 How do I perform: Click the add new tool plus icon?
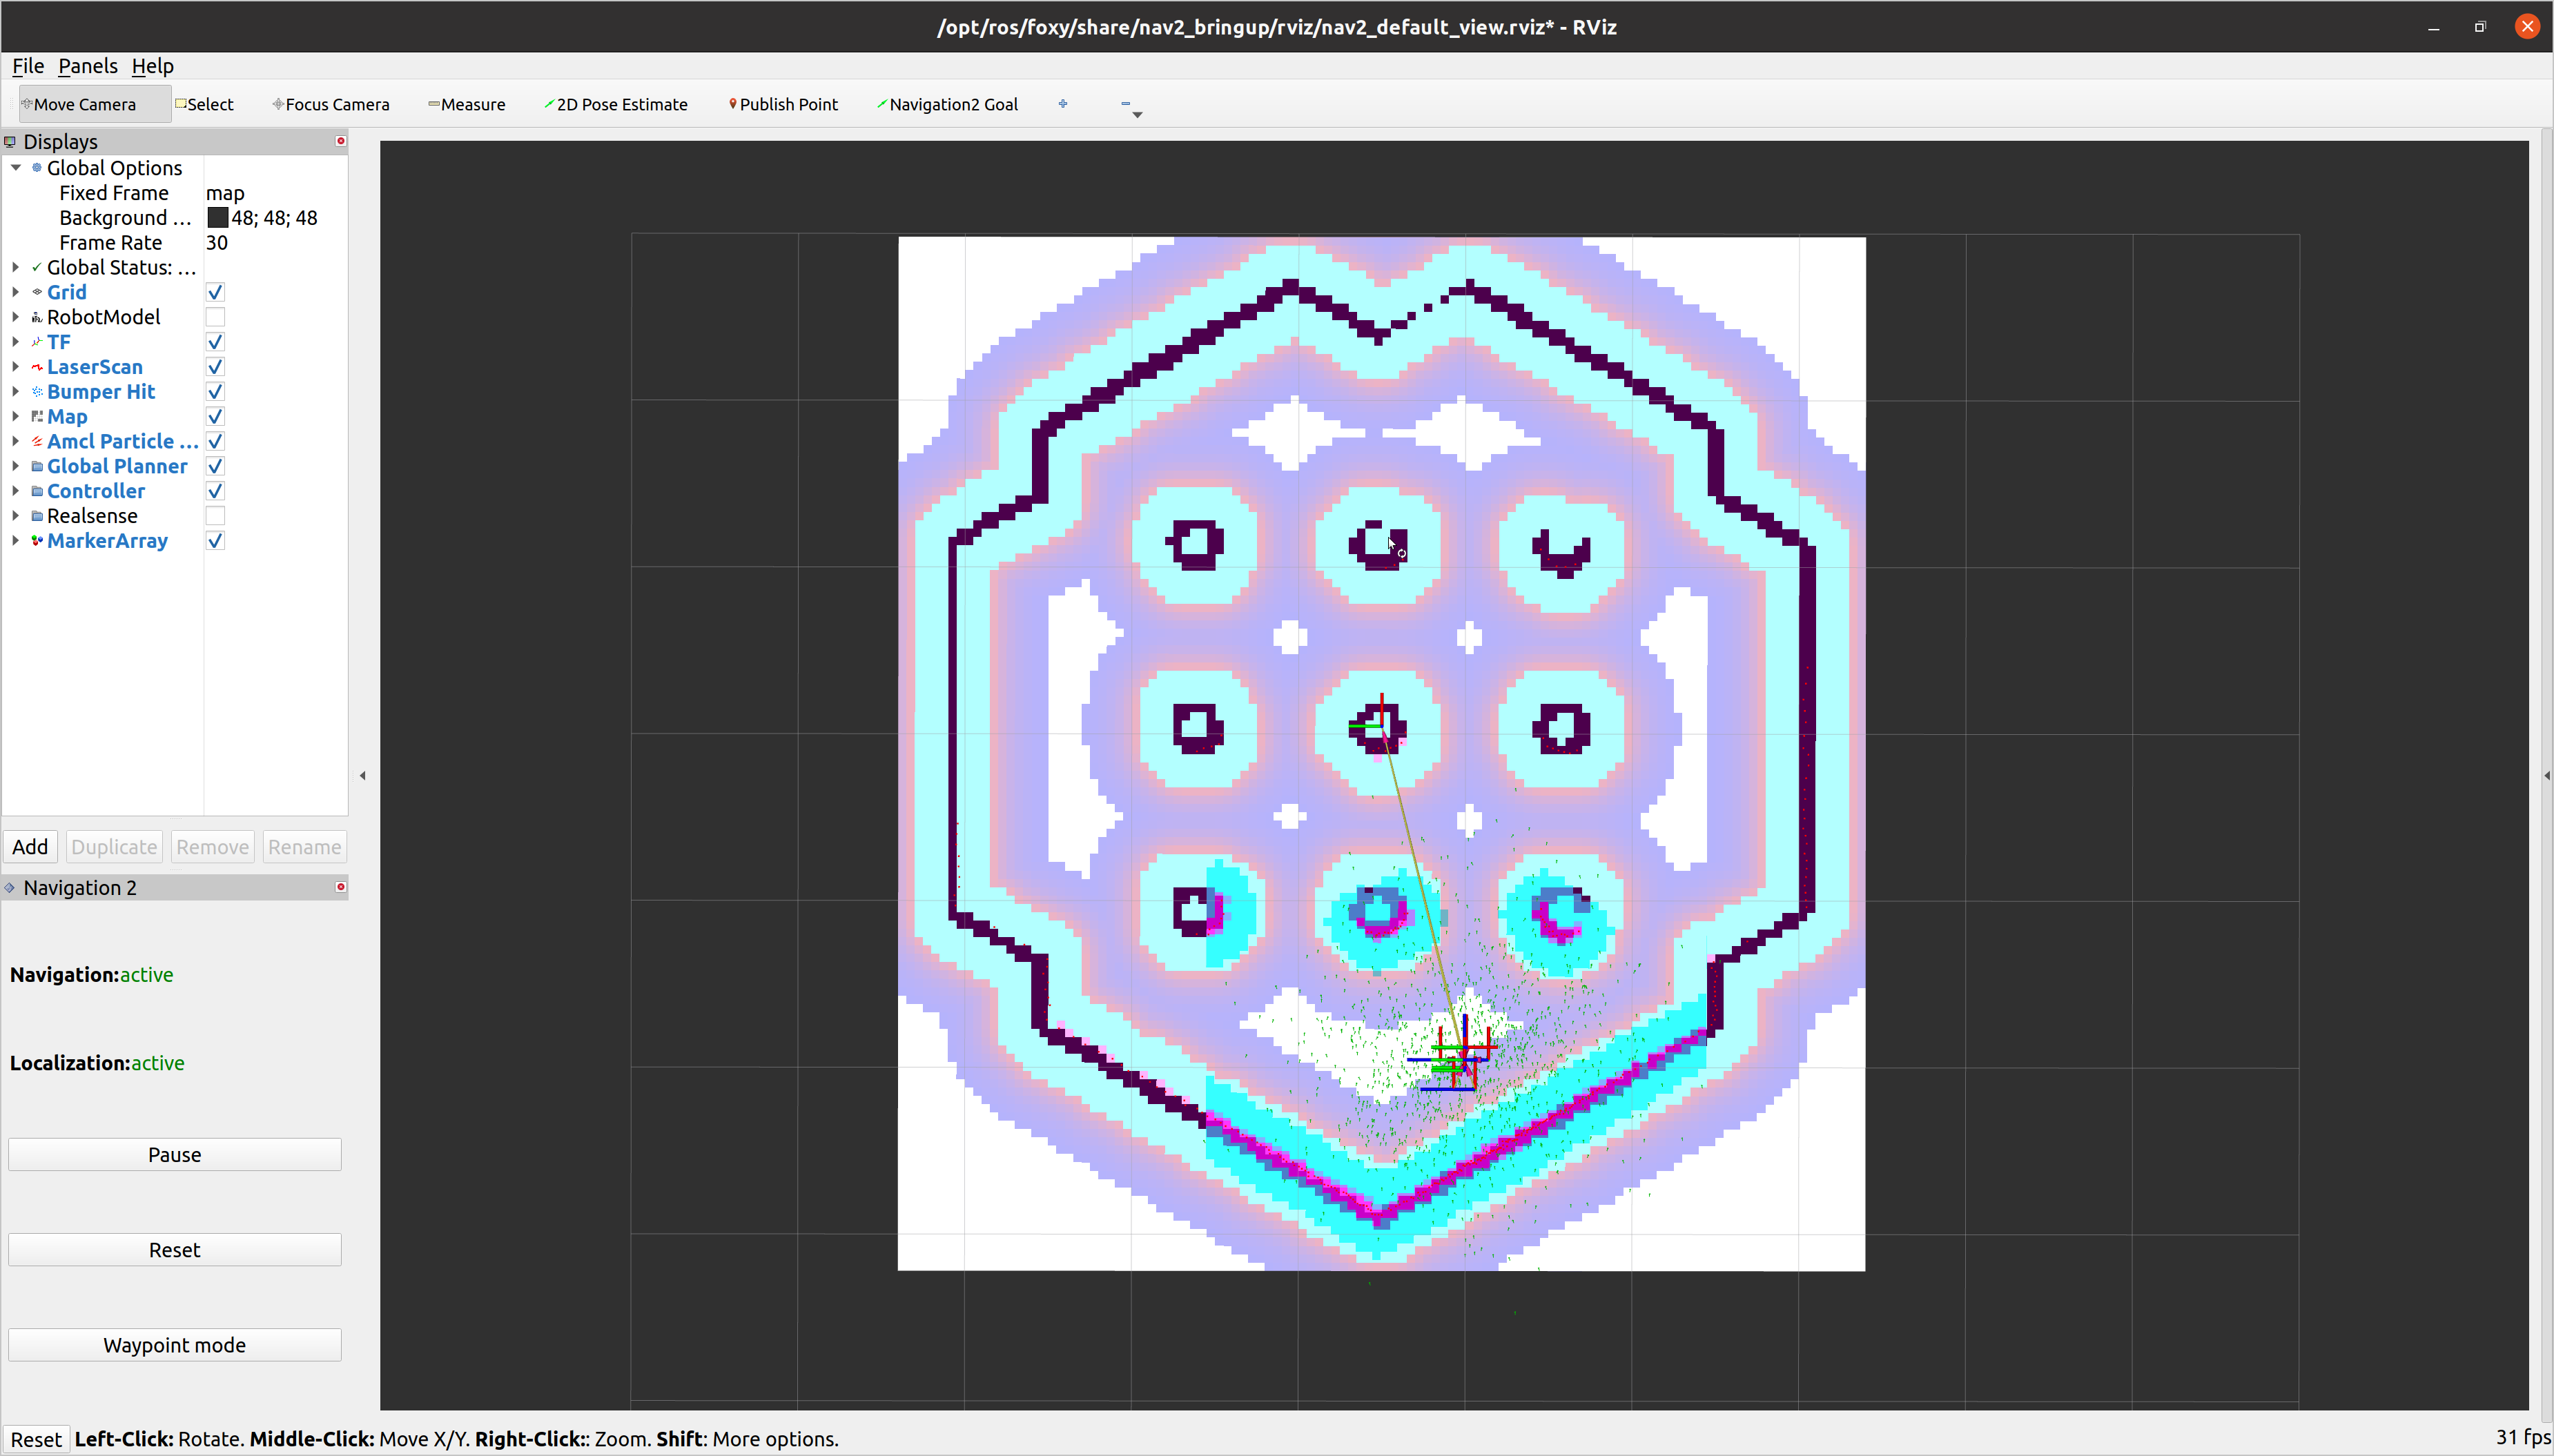tap(1063, 103)
